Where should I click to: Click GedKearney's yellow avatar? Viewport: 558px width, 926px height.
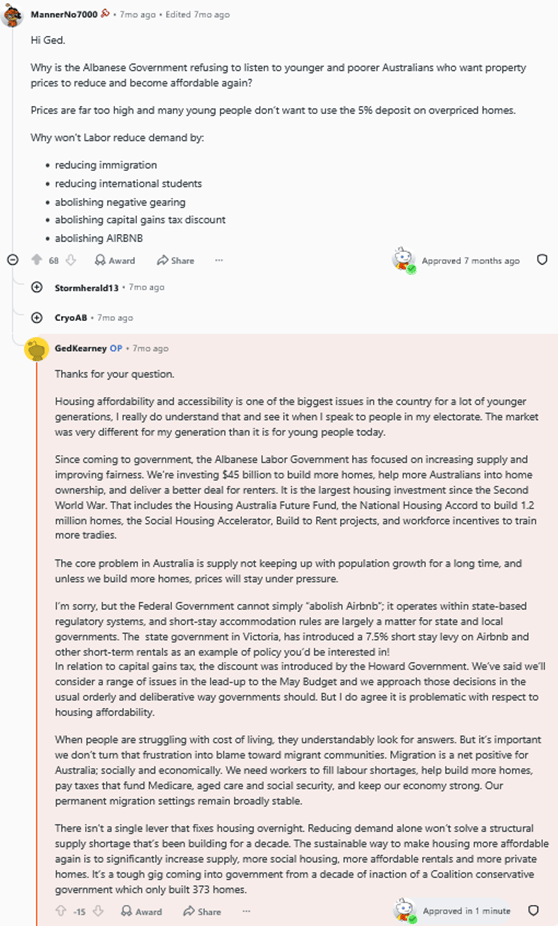(37, 350)
